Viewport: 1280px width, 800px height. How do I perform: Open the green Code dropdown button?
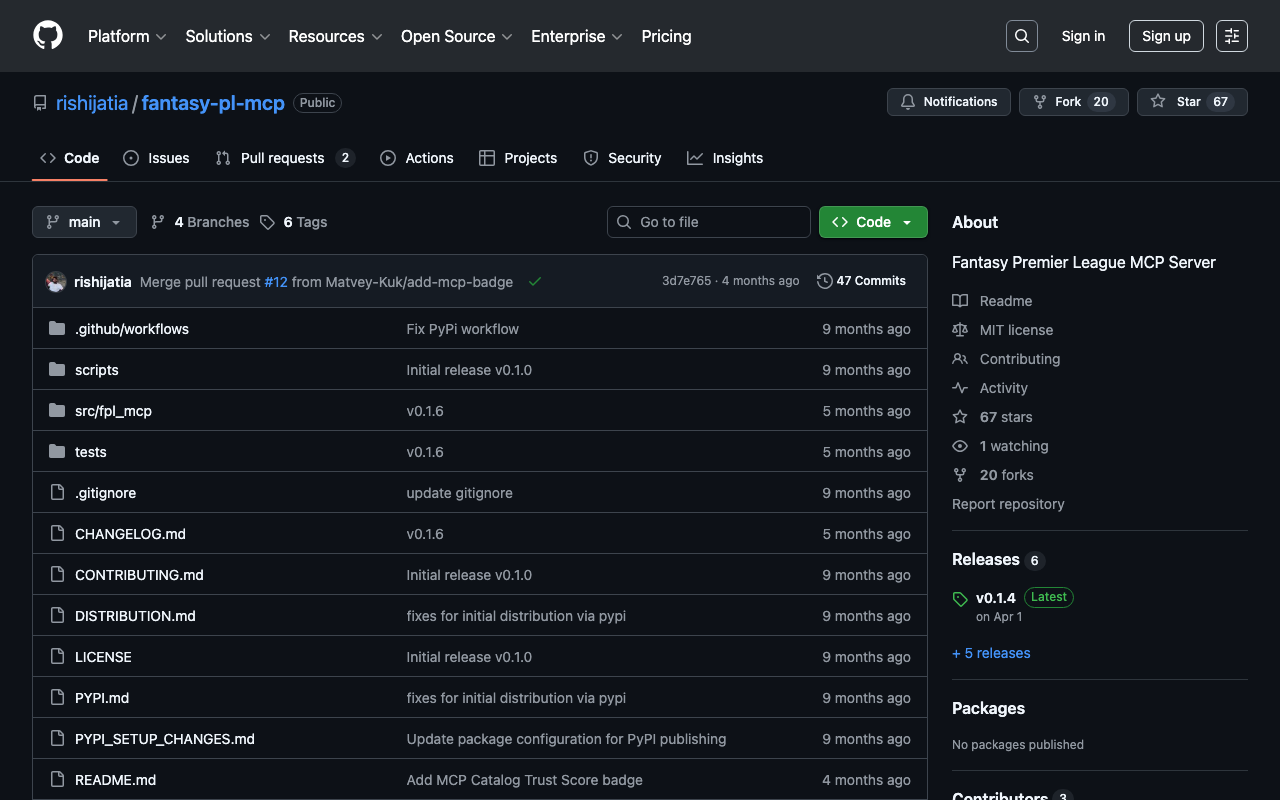click(x=873, y=222)
